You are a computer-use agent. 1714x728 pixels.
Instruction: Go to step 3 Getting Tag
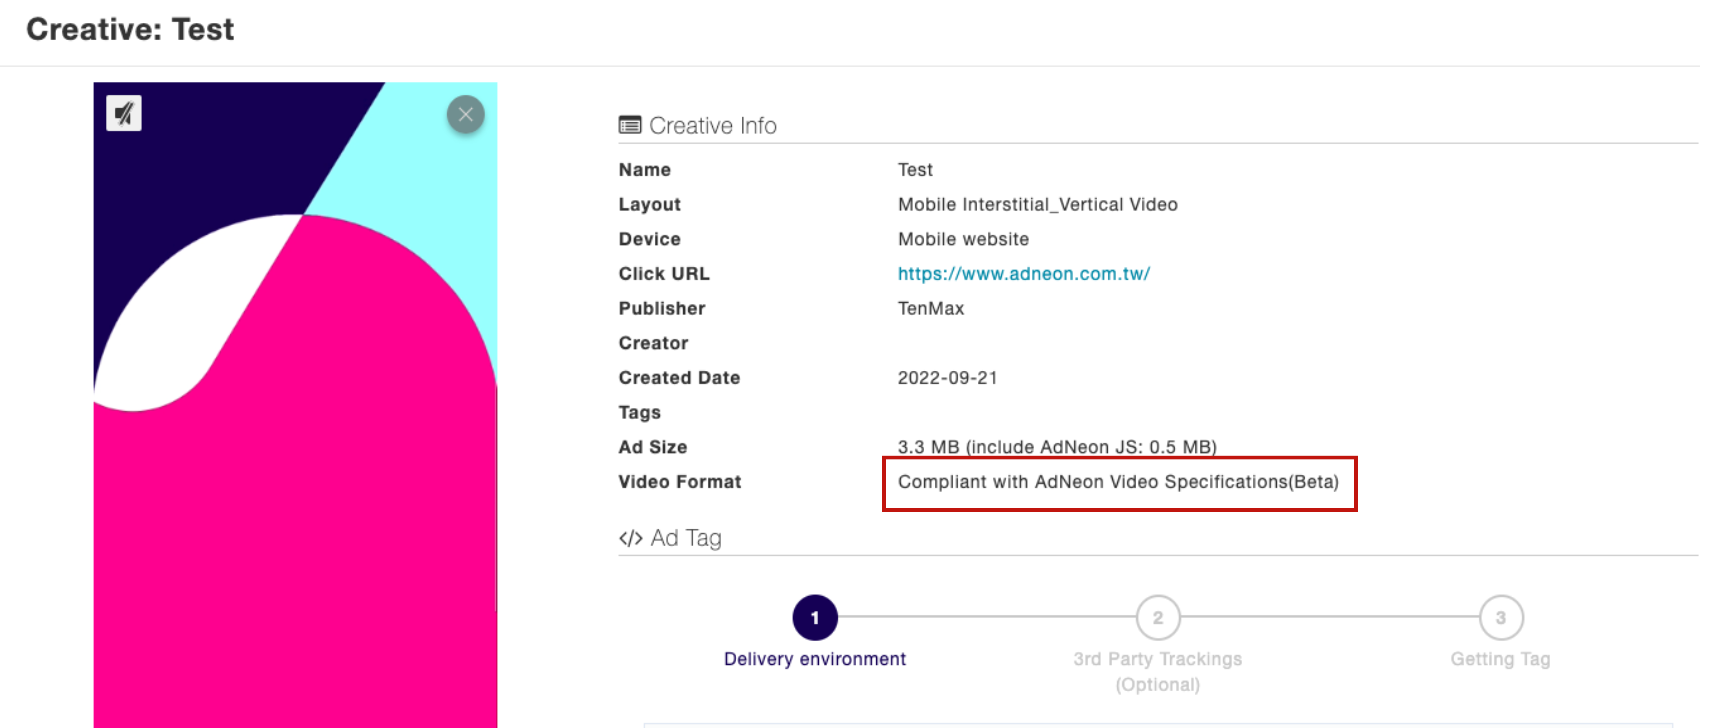[1501, 618]
